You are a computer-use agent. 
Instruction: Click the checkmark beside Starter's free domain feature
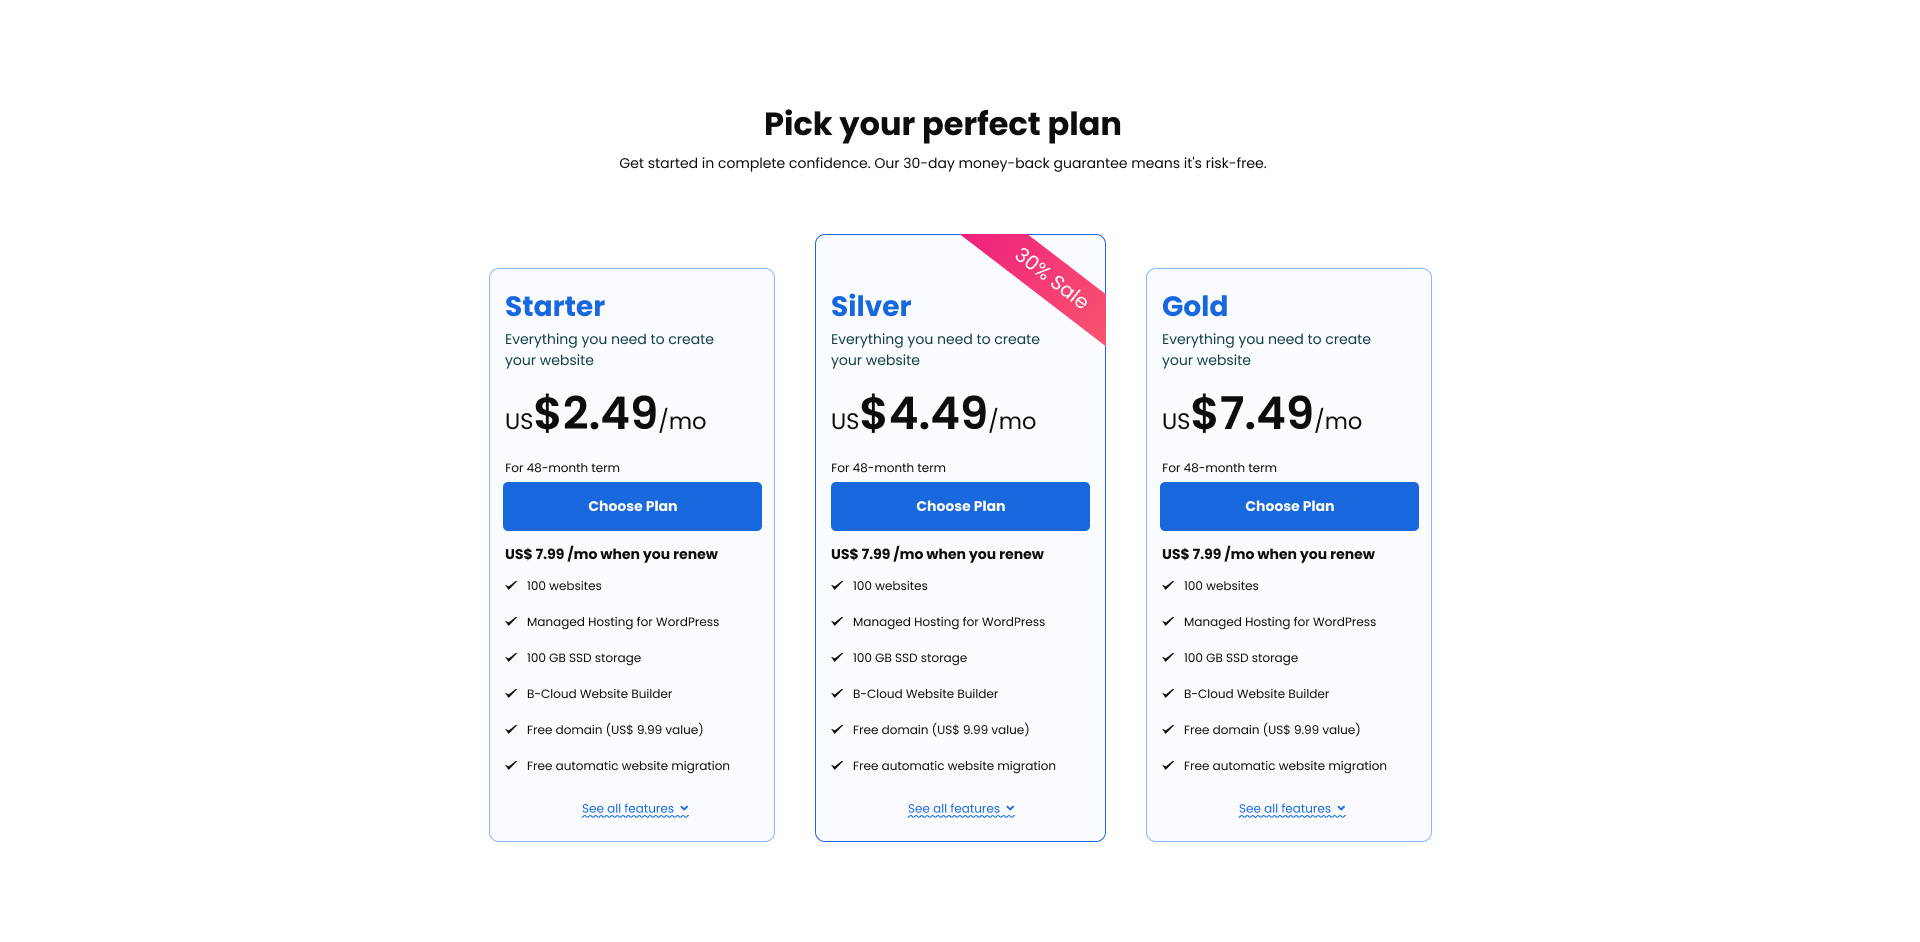click(511, 730)
